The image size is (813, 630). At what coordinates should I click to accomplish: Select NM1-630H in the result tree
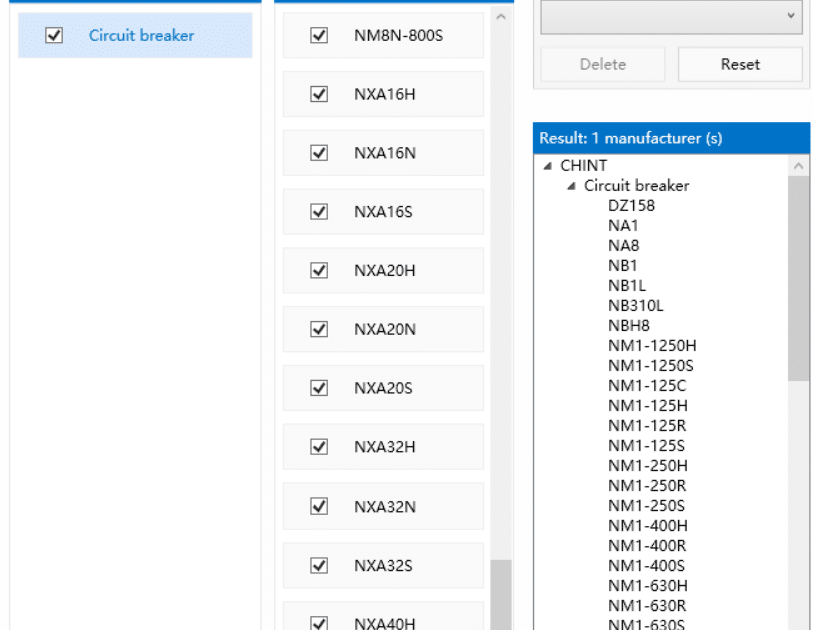[648, 585]
